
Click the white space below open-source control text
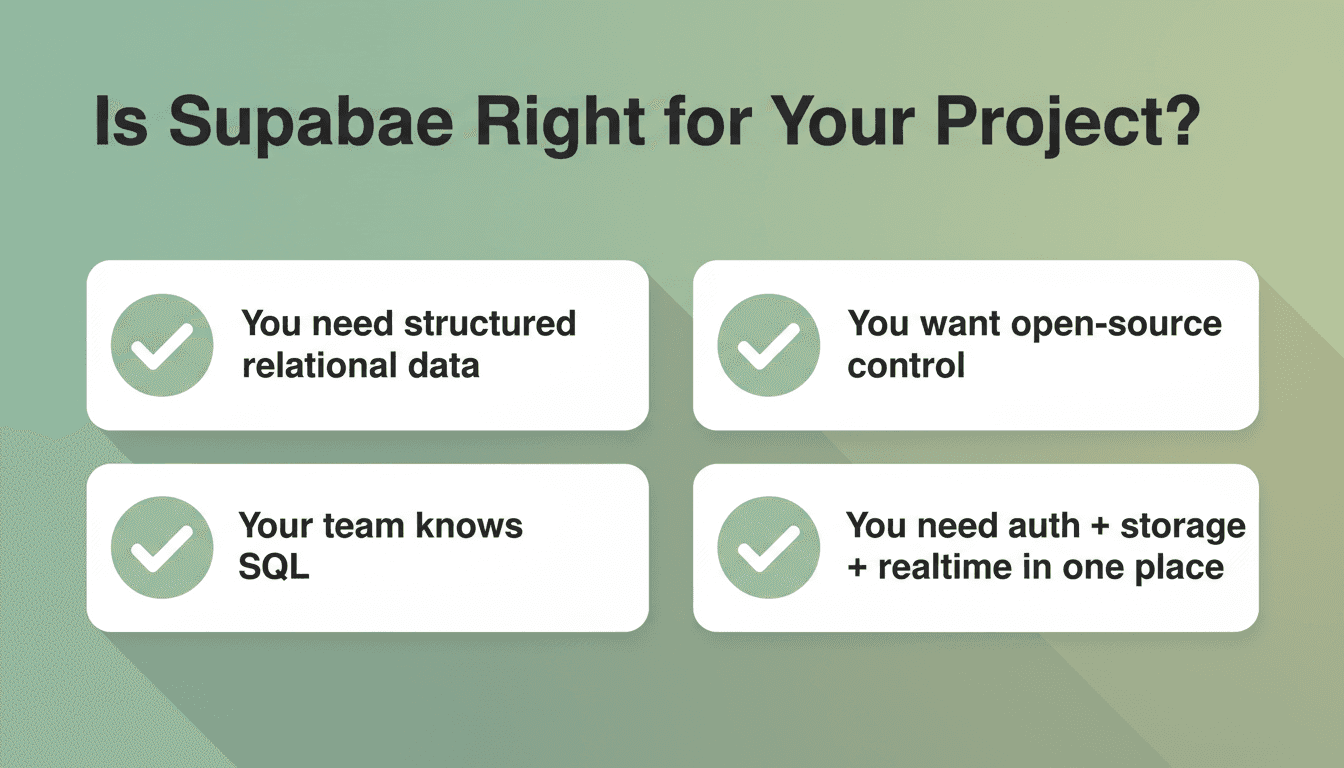[1035, 408]
